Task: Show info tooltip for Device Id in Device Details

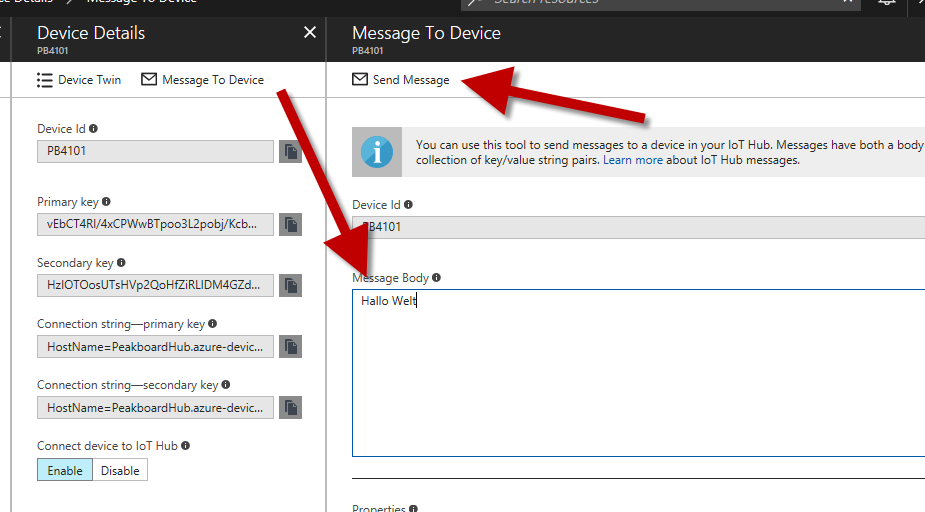Action: click(x=93, y=129)
